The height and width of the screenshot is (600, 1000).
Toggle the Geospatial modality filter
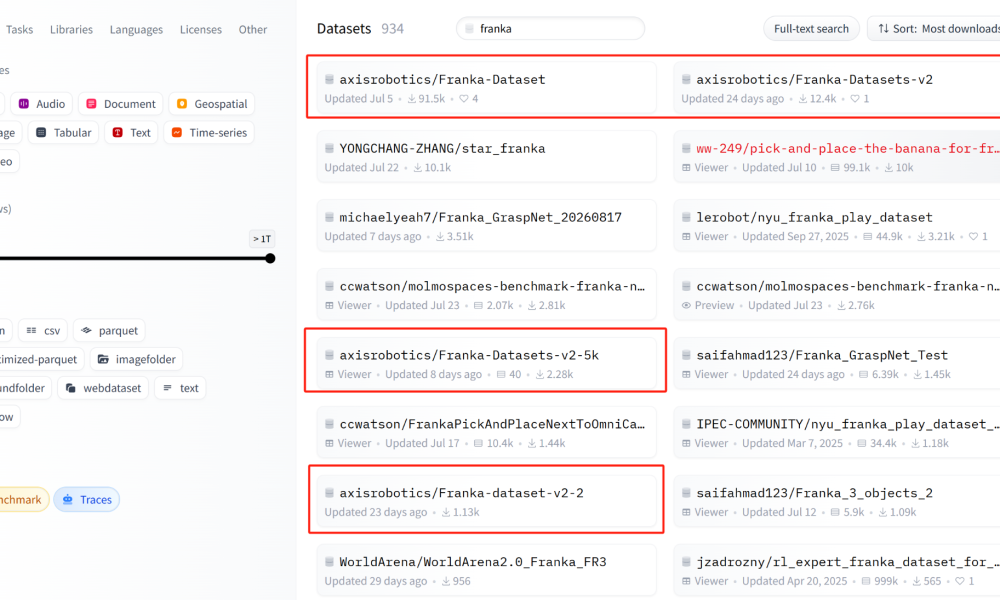coord(212,104)
